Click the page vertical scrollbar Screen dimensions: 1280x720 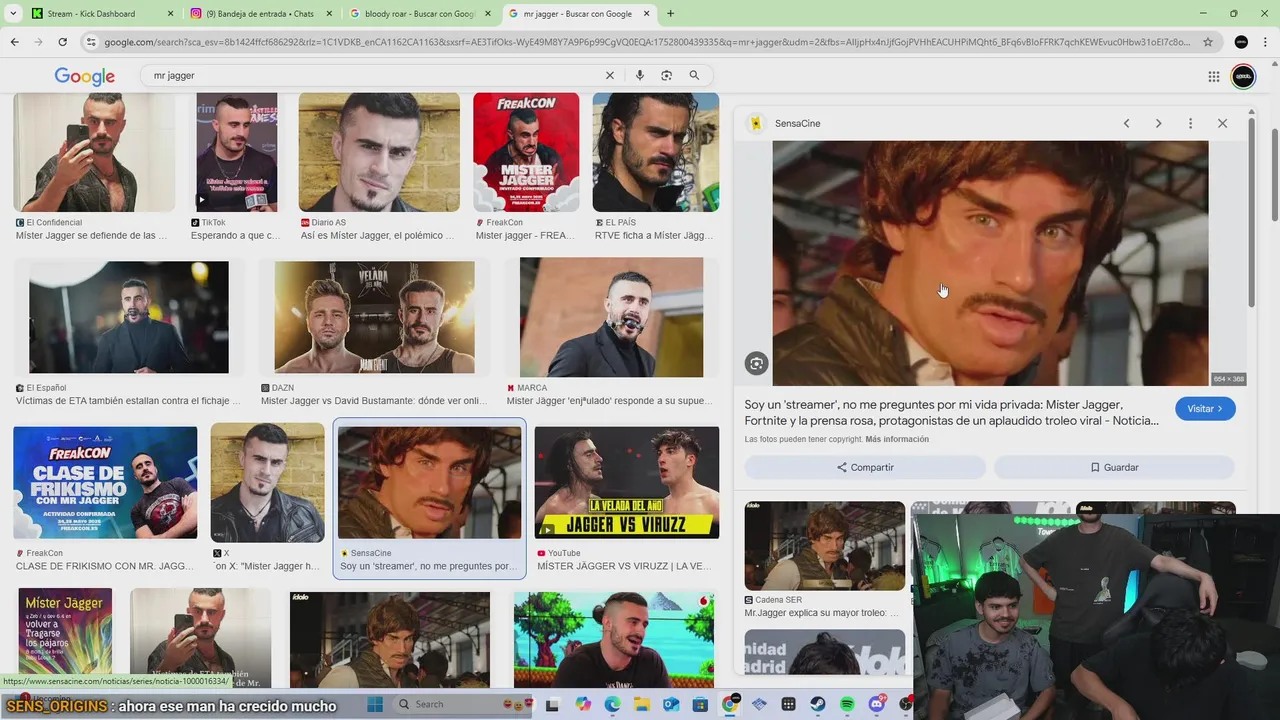(x=1274, y=175)
